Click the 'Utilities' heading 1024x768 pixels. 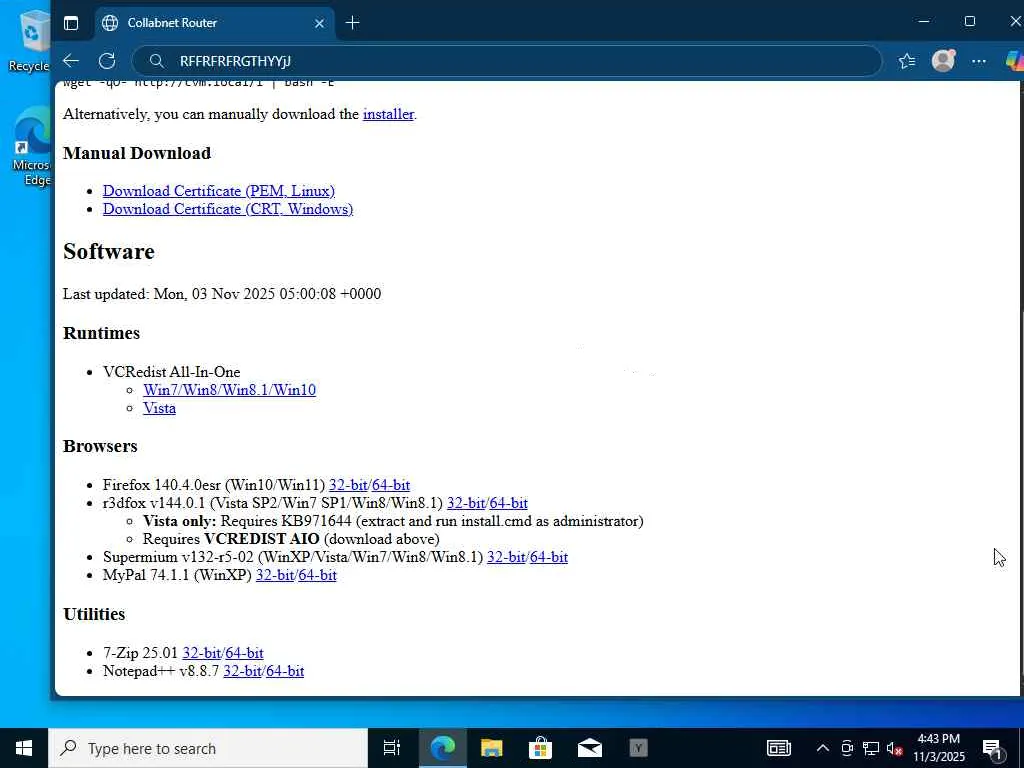tap(94, 615)
